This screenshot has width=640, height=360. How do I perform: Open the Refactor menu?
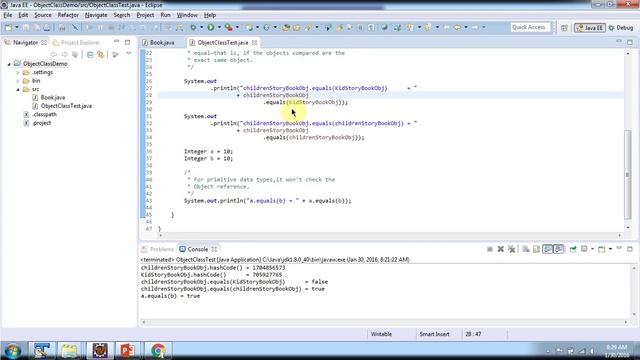pos(68,15)
